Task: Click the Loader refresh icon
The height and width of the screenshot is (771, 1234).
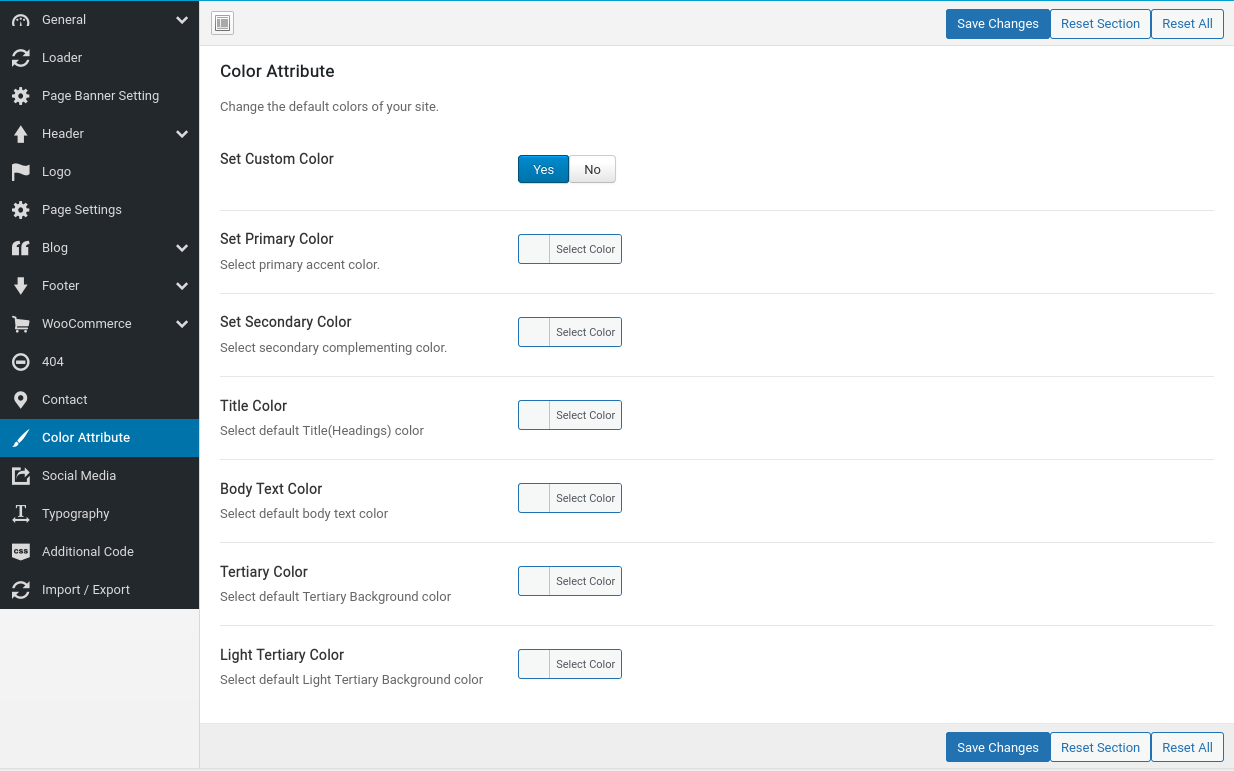Action: click(x=21, y=58)
